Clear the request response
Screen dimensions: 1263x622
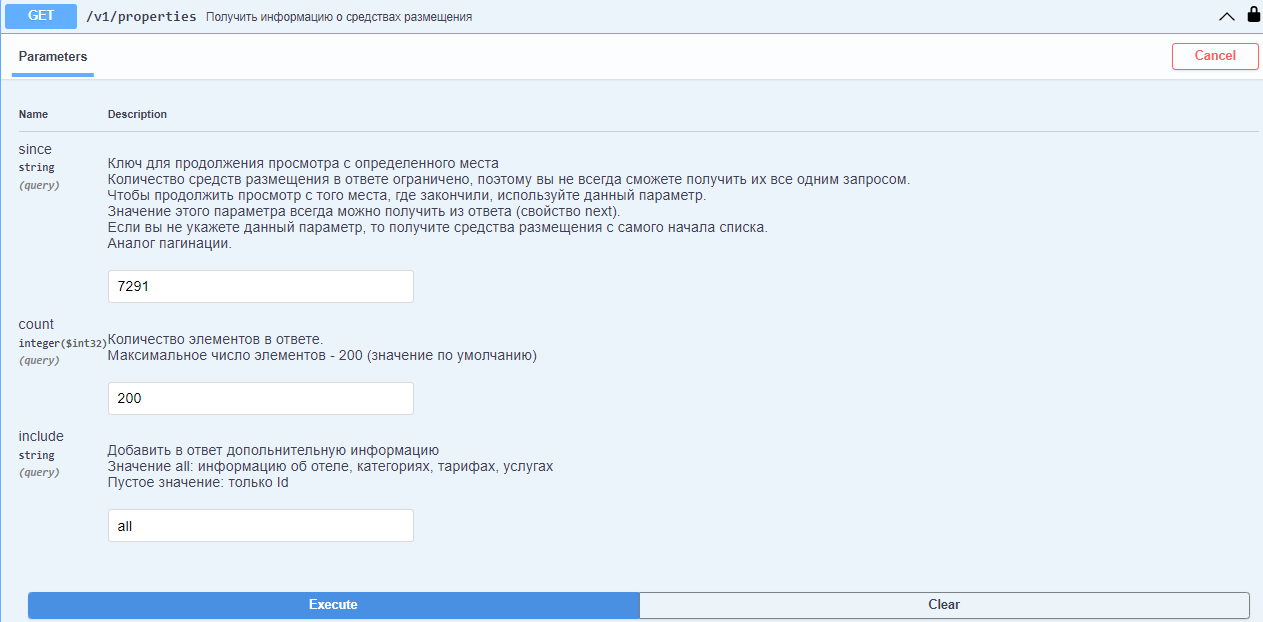[x=944, y=605]
